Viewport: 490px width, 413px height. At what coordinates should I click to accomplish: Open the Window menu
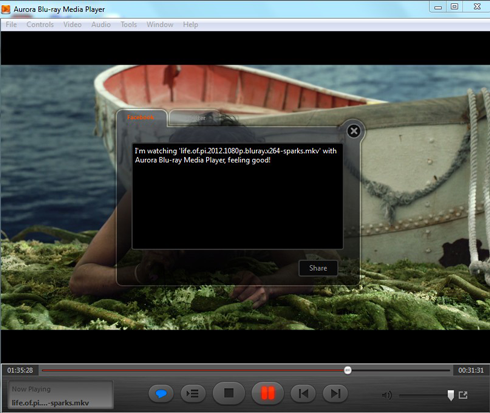(160, 25)
